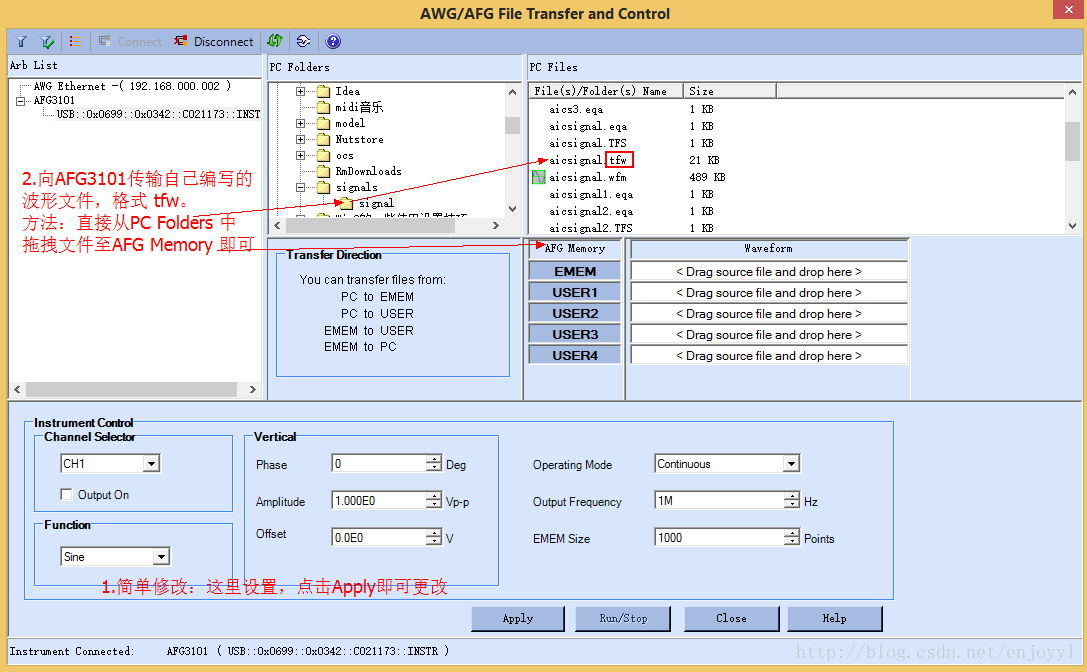This screenshot has width=1087, height=672.
Task: Click the Help button
Action: pyautogui.click(x=835, y=619)
